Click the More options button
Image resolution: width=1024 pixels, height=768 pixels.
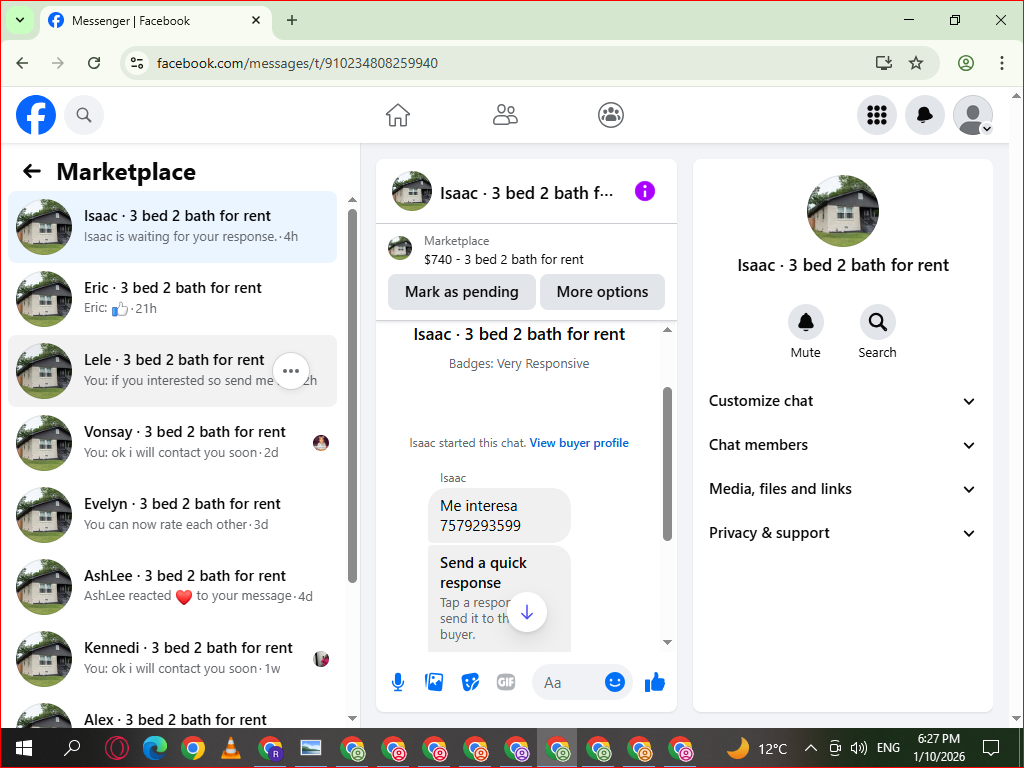tap(602, 292)
